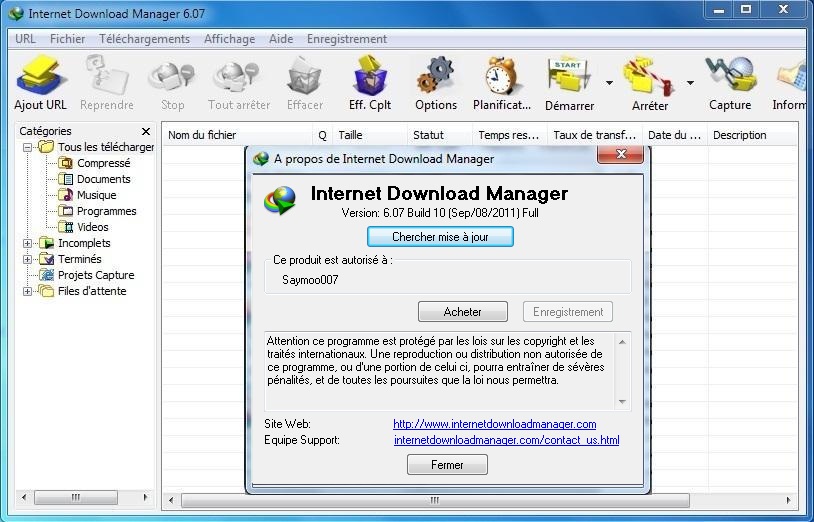This screenshot has width=814, height=522.
Task: Open the Démarrer dropdown arrow
Action: 609,83
